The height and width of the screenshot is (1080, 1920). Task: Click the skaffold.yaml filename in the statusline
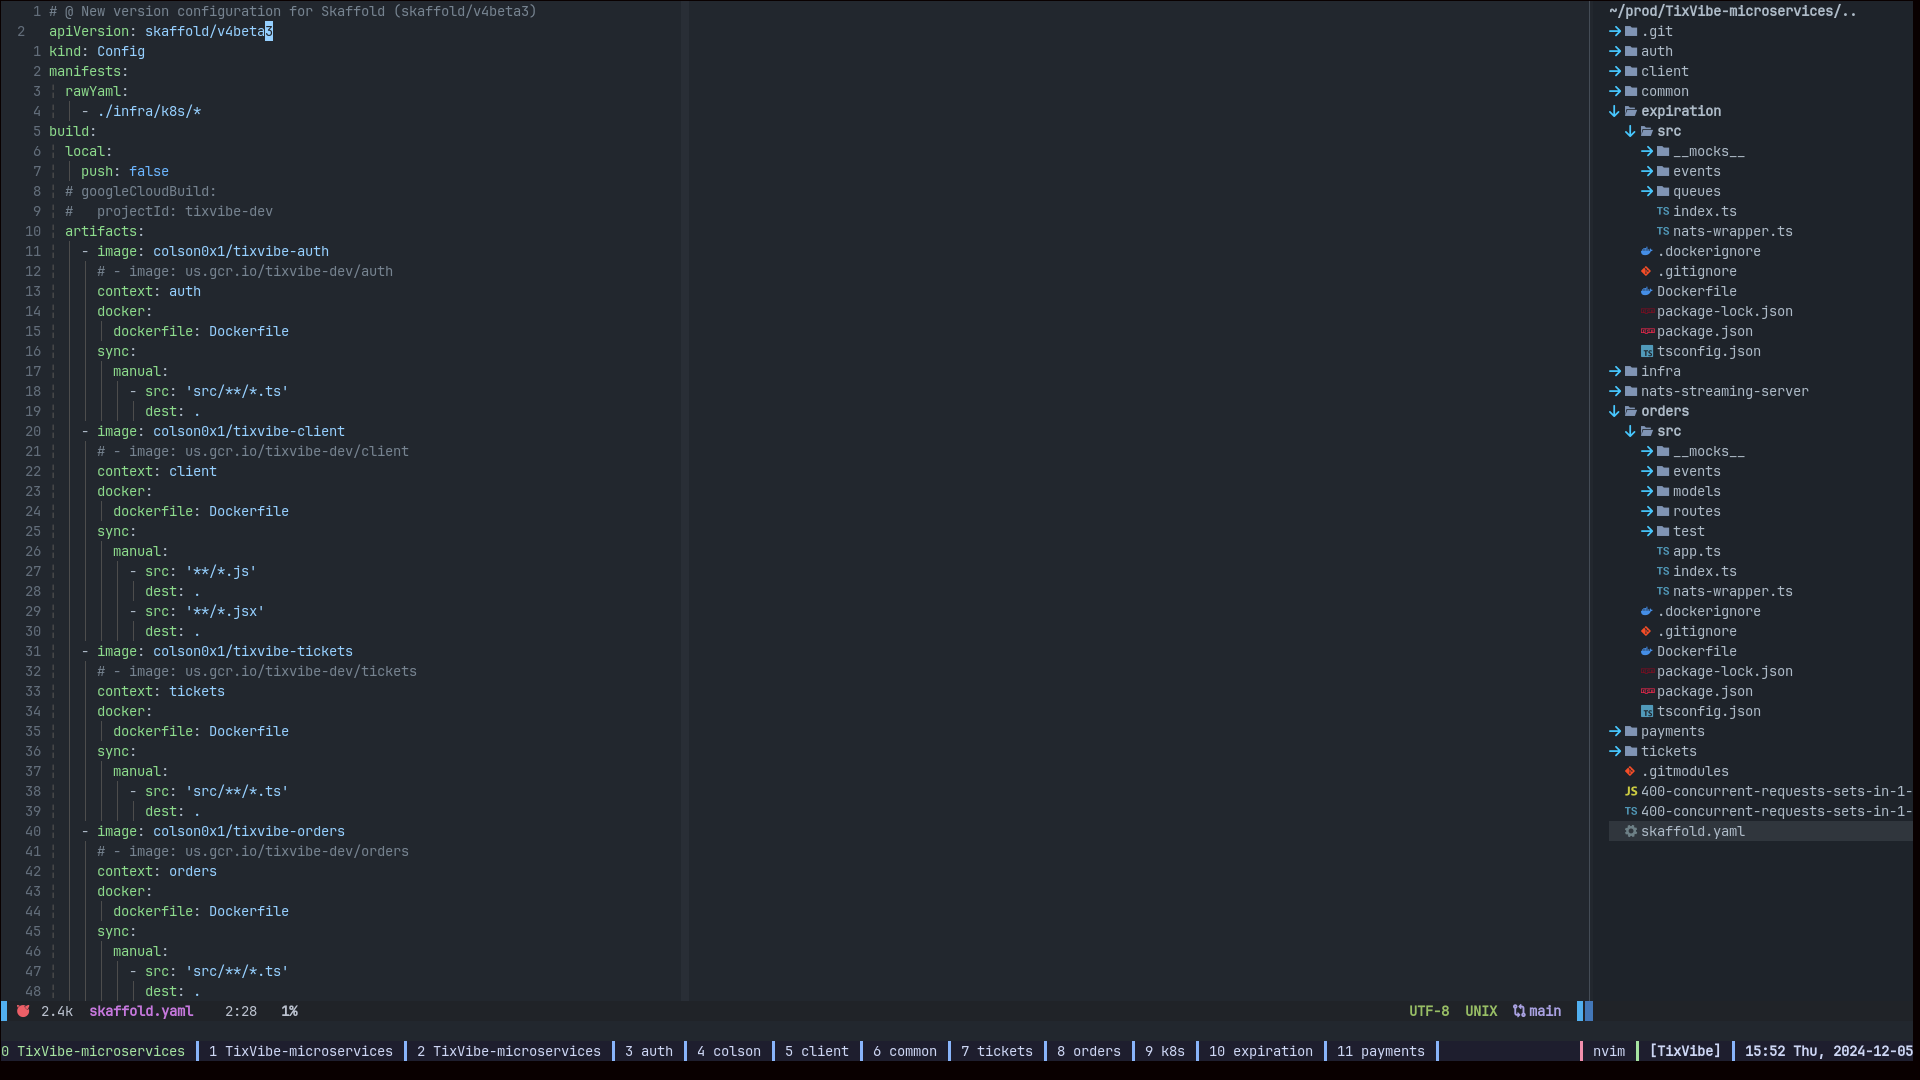pyautogui.click(x=141, y=1011)
